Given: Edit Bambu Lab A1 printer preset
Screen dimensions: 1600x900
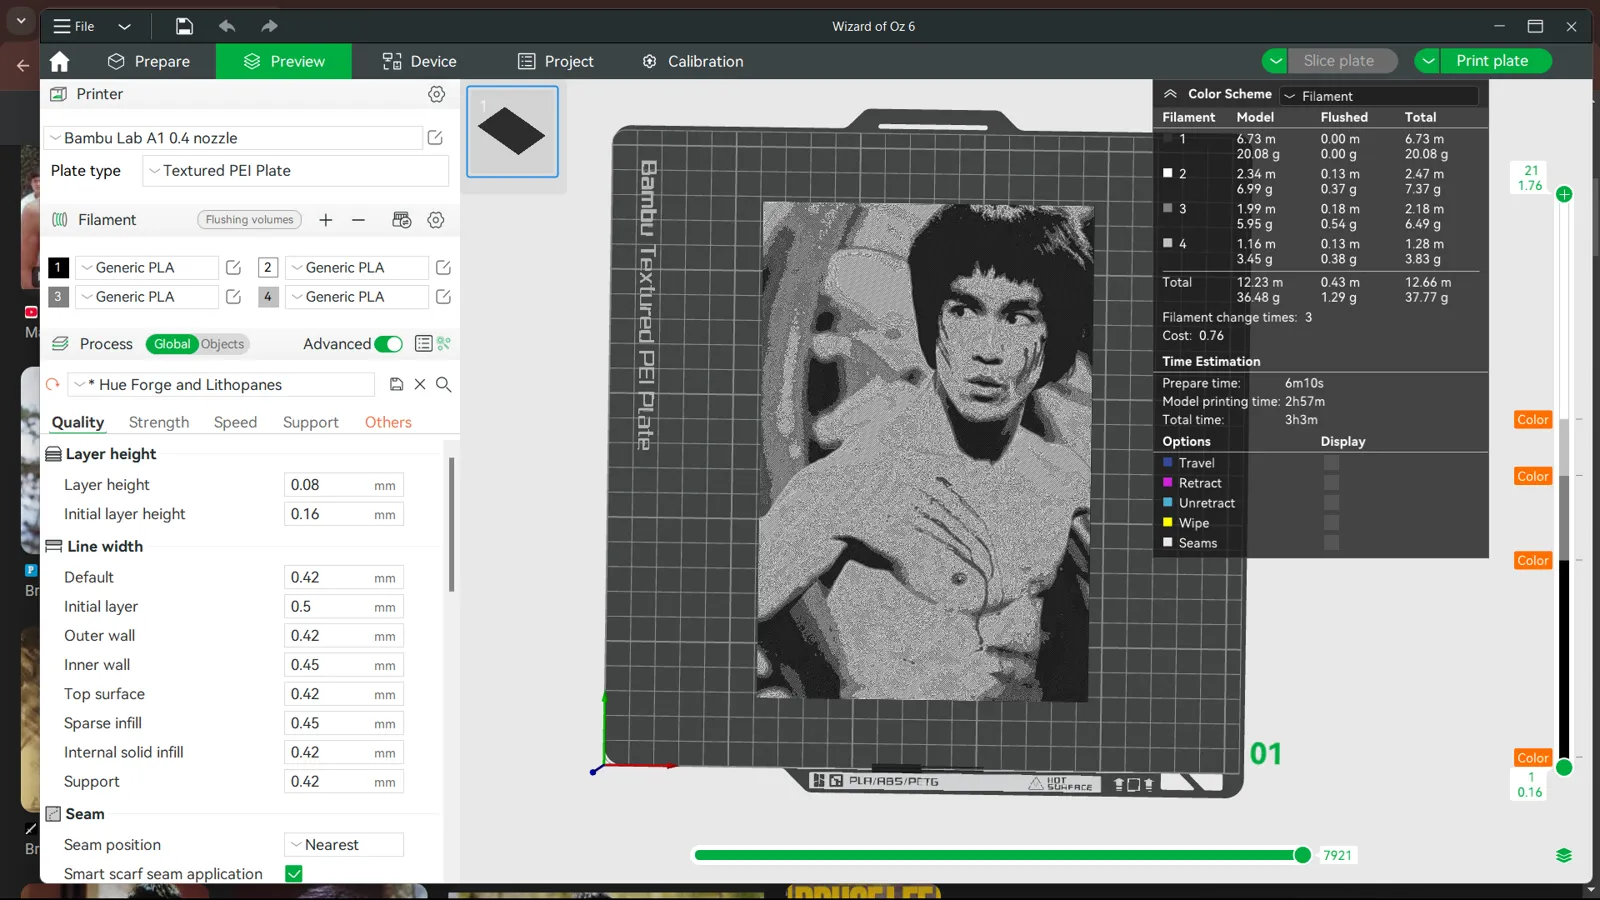Looking at the screenshot, I should (x=435, y=138).
